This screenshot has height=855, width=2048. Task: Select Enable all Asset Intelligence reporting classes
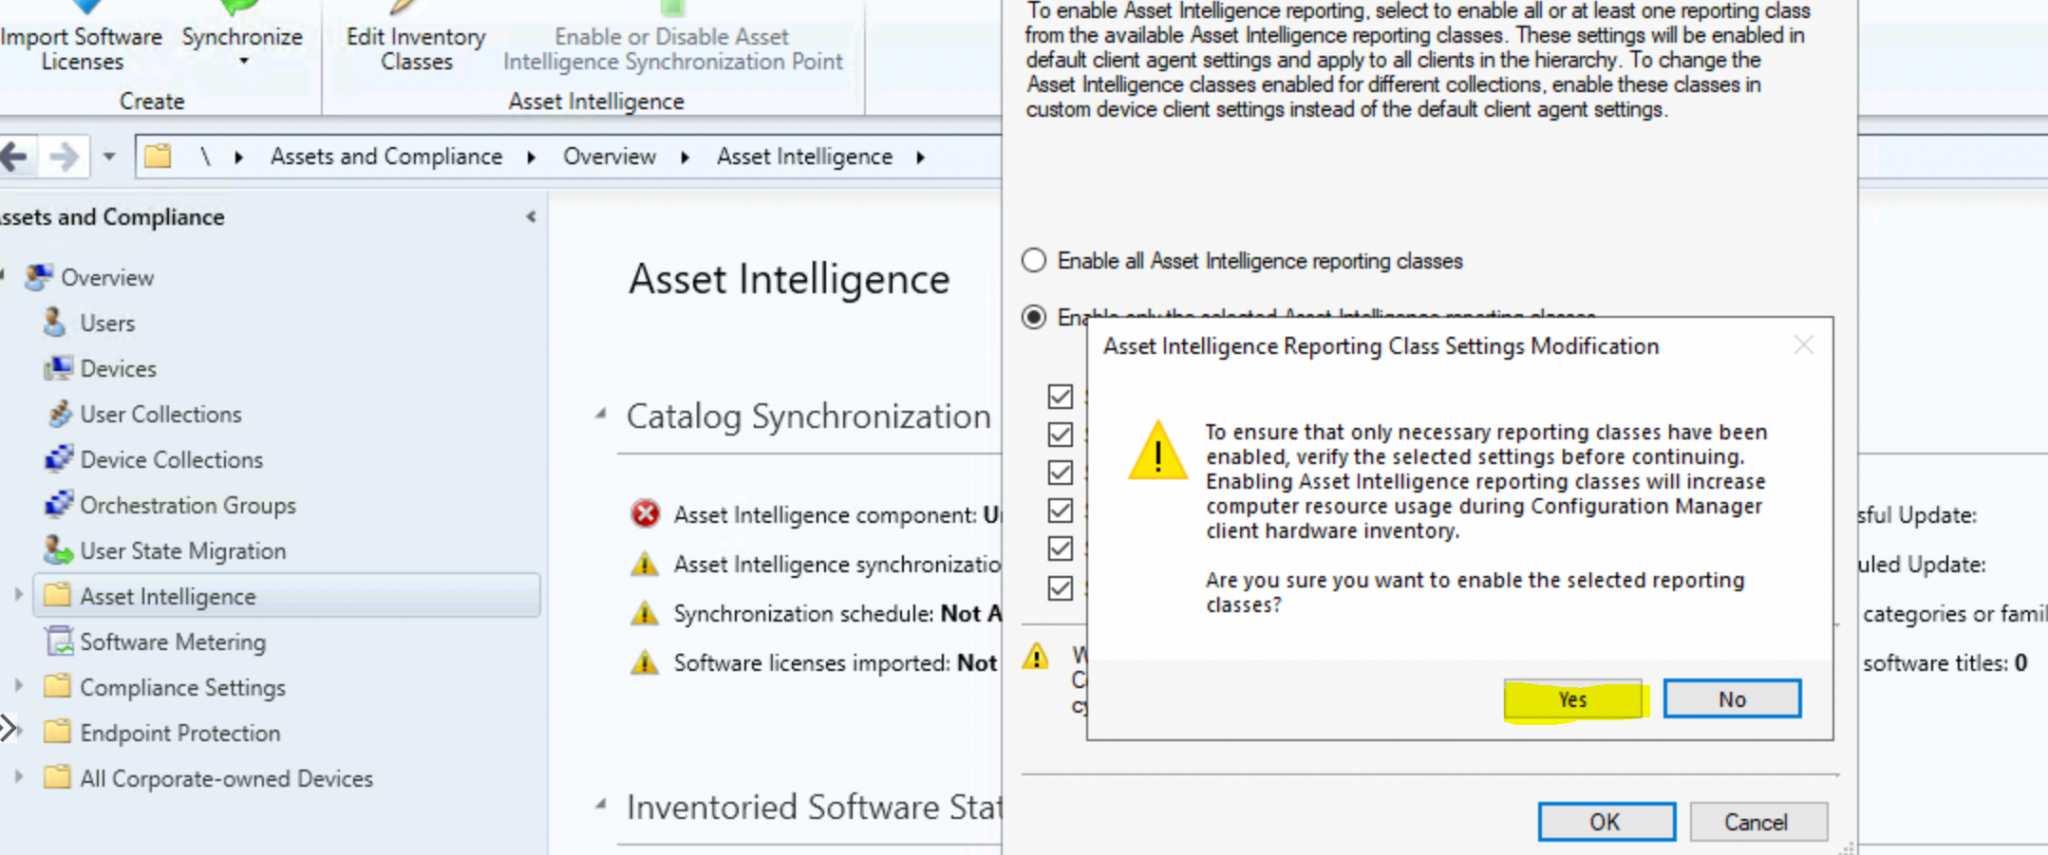[x=1033, y=260]
